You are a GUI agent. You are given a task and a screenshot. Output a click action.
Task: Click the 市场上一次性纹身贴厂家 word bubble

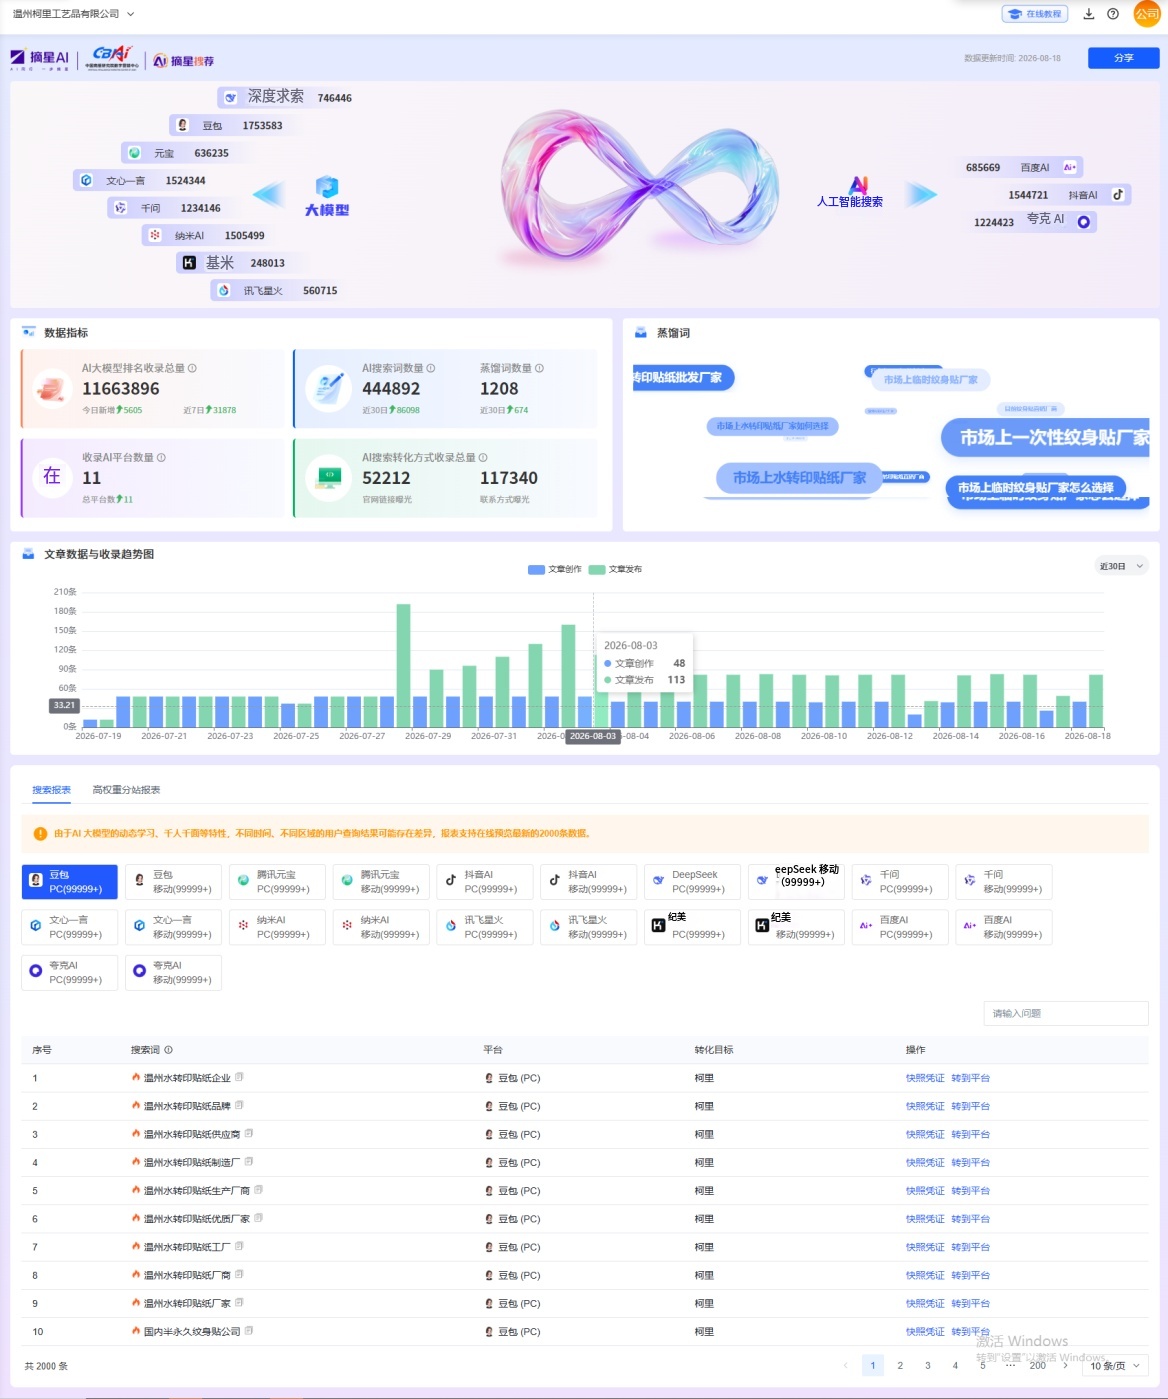pyautogui.click(x=1045, y=437)
